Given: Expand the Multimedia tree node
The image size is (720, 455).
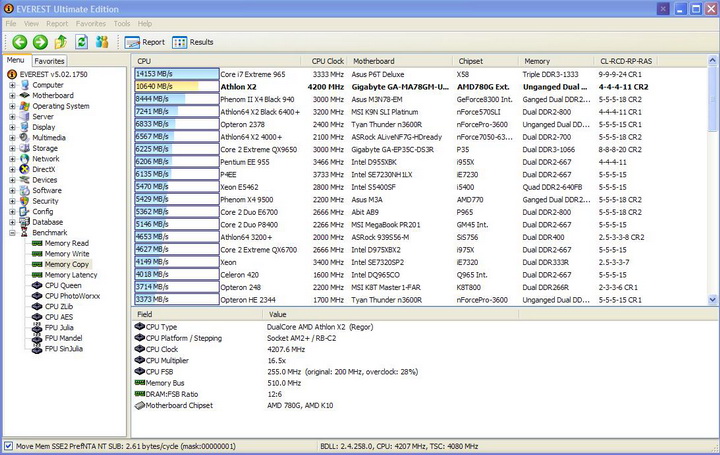Looking at the screenshot, I should tap(12, 138).
